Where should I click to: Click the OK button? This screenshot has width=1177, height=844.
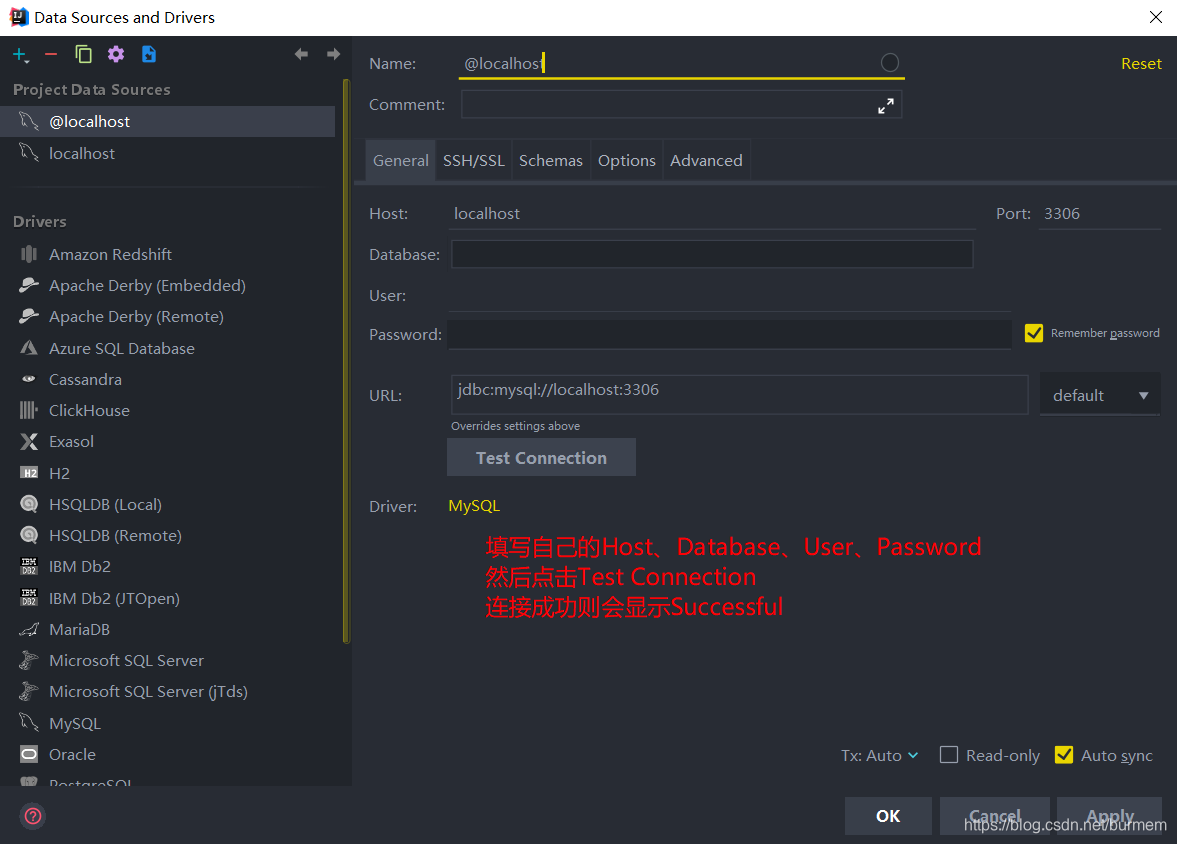pyautogui.click(x=888, y=816)
